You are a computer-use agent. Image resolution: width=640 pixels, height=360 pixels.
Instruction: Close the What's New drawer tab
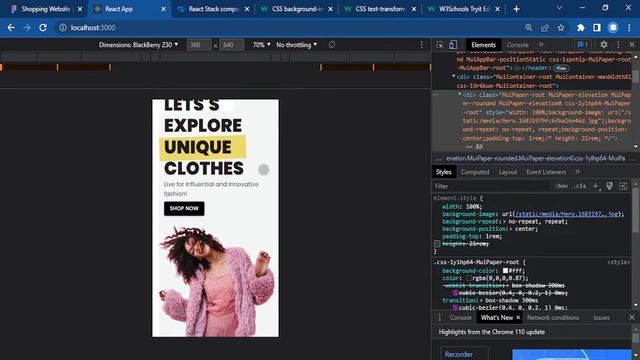pos(518,317)
